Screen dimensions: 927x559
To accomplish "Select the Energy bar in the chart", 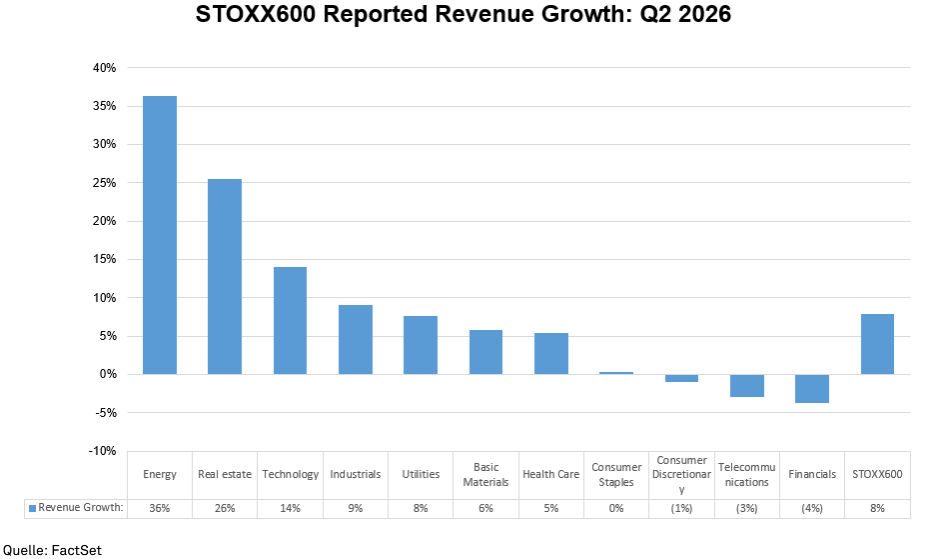I will [160, 235].
